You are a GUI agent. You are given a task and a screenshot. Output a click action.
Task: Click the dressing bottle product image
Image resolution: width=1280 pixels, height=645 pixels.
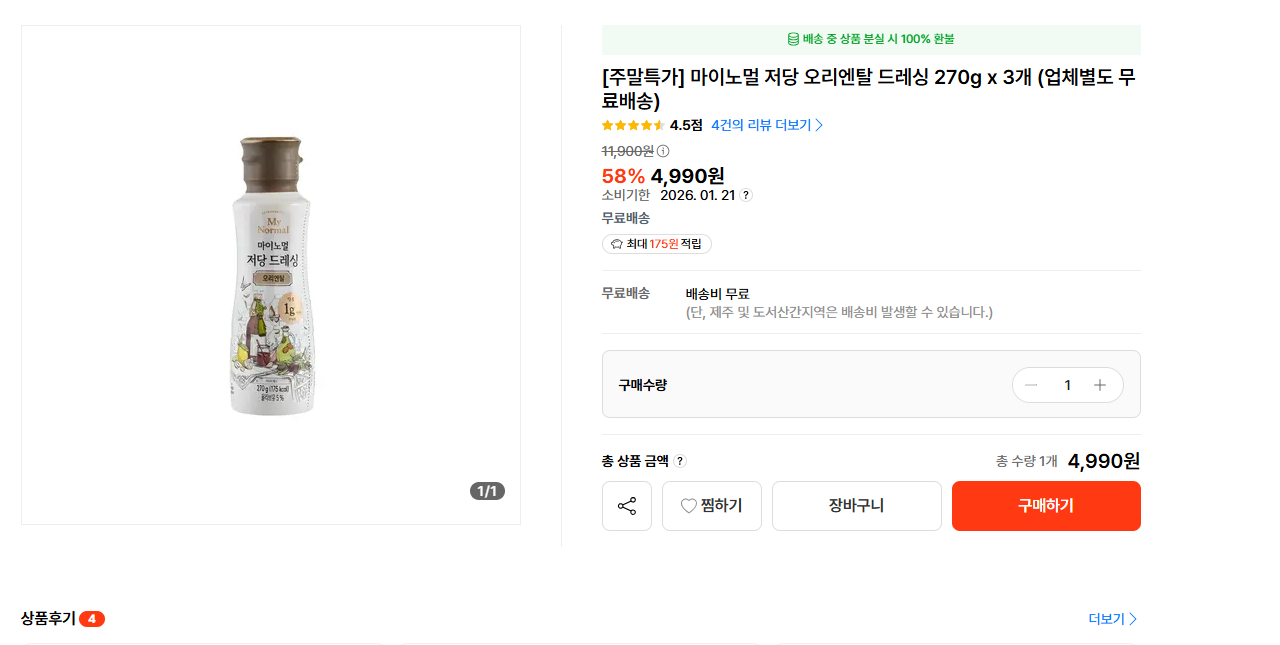click(270, 275)
